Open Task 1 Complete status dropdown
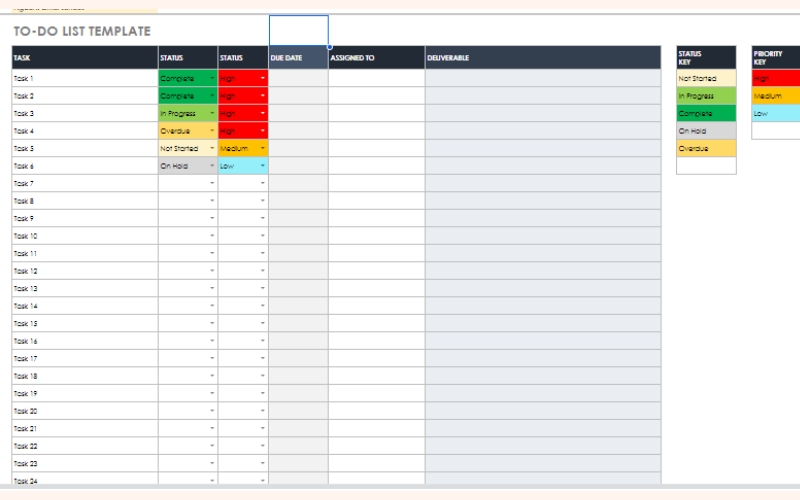The image size is (800, 500). 212,78
